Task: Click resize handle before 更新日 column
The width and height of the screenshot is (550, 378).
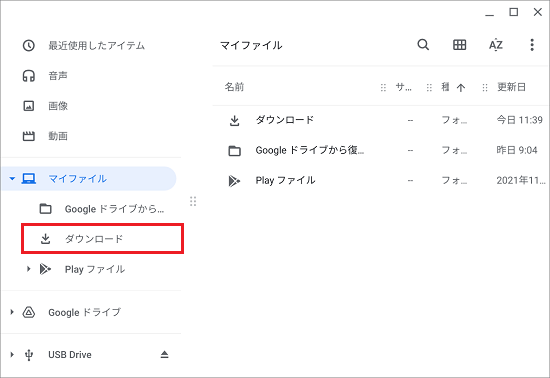Action: pyautogui.click(x=485, y=87)
